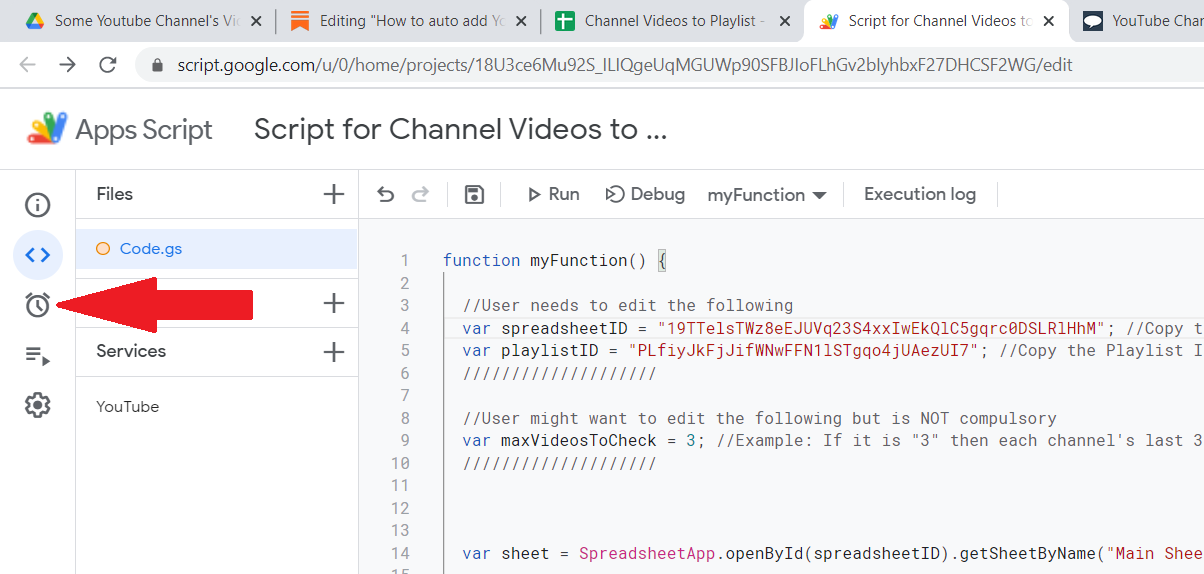Click the 'NOT compulsory' comment line

760,418
